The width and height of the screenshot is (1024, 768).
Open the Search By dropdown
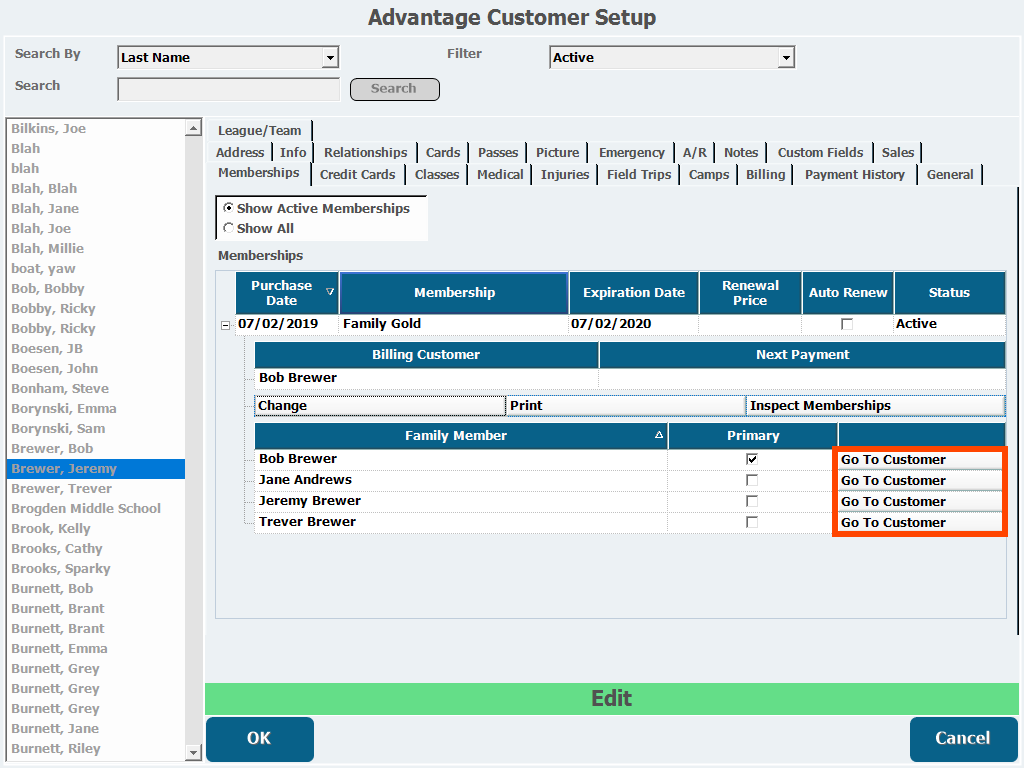pyautogui.click(x=330, y=58)
